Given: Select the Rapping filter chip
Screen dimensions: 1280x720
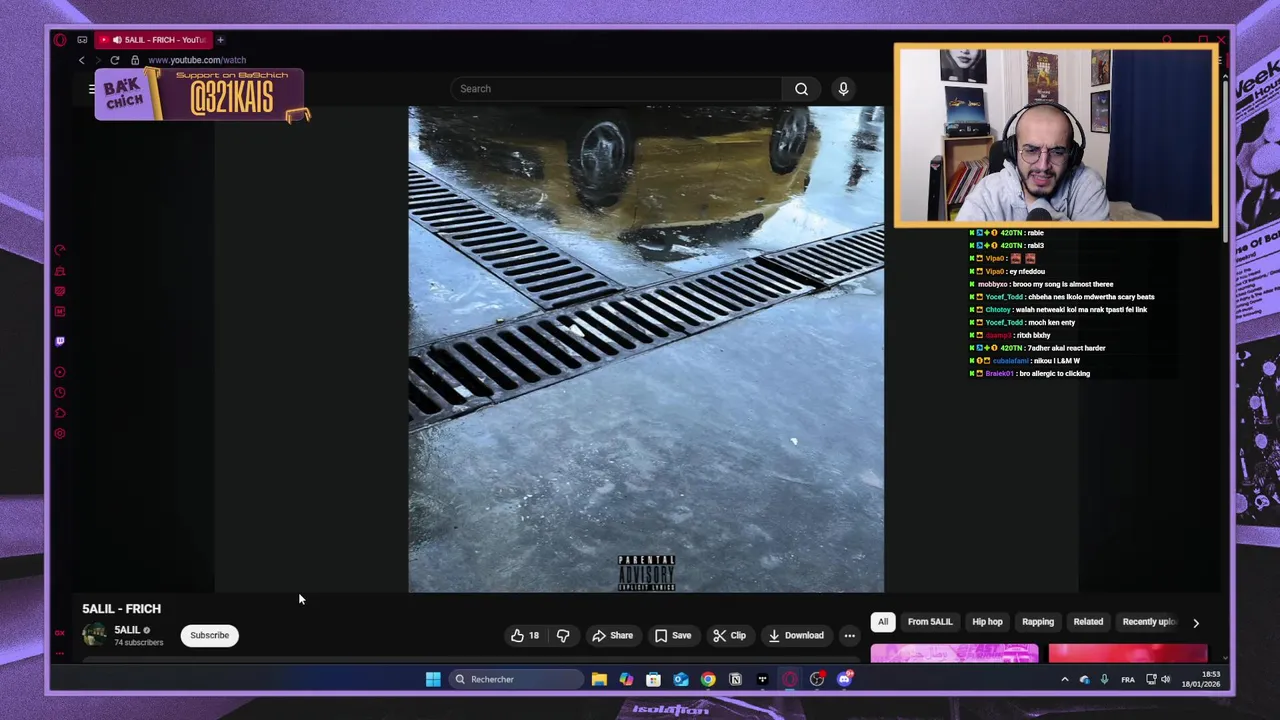Looking at the screenshot, I should click(1038, 622).
